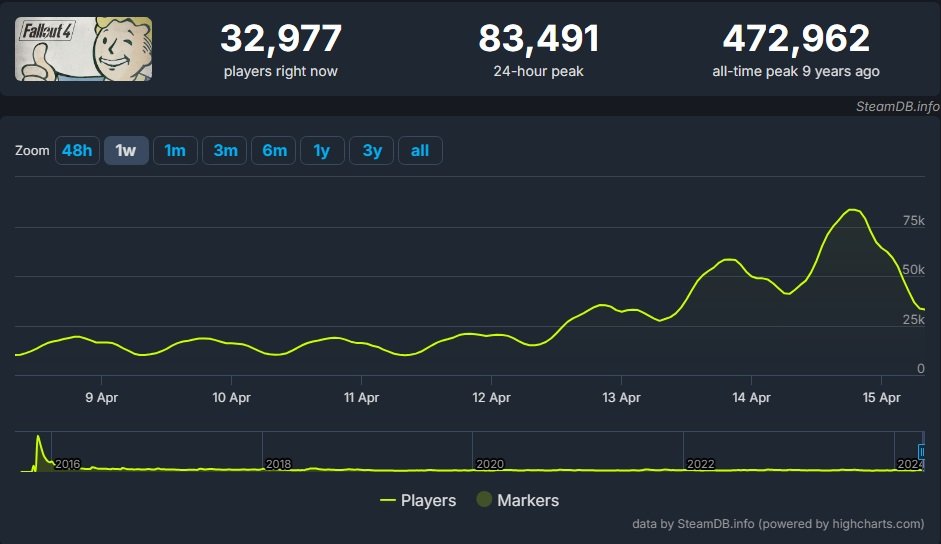This screenshot has width=941, height=544.
Task: Select the 48h zoom range
Action: click(x=77, y=151)
